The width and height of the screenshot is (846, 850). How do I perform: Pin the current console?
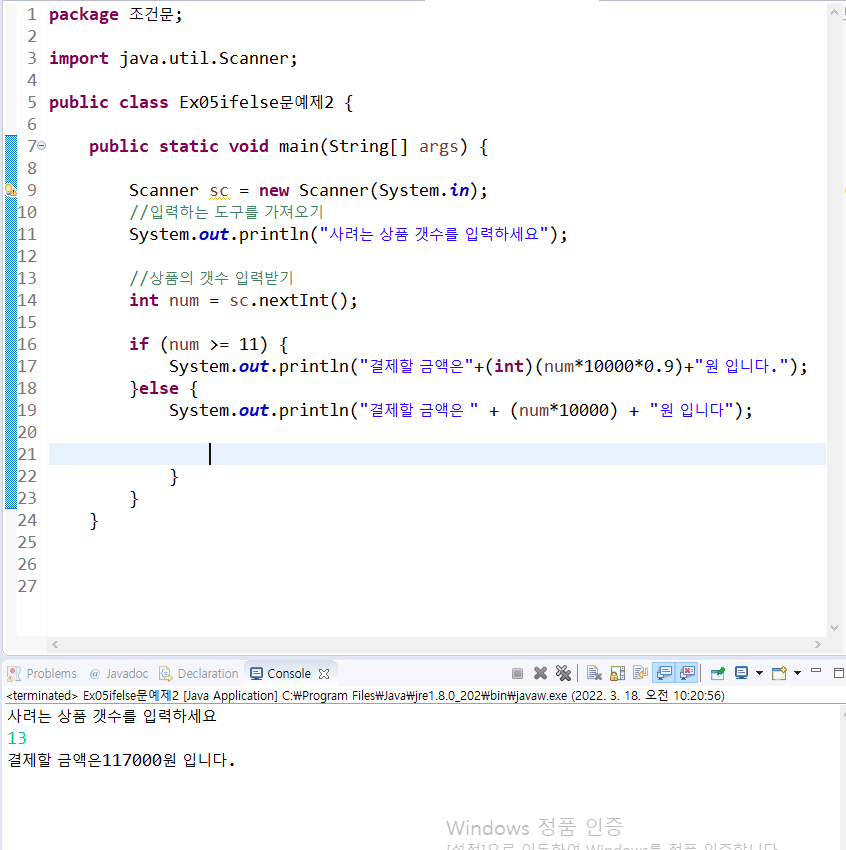(x=718, y=673)
